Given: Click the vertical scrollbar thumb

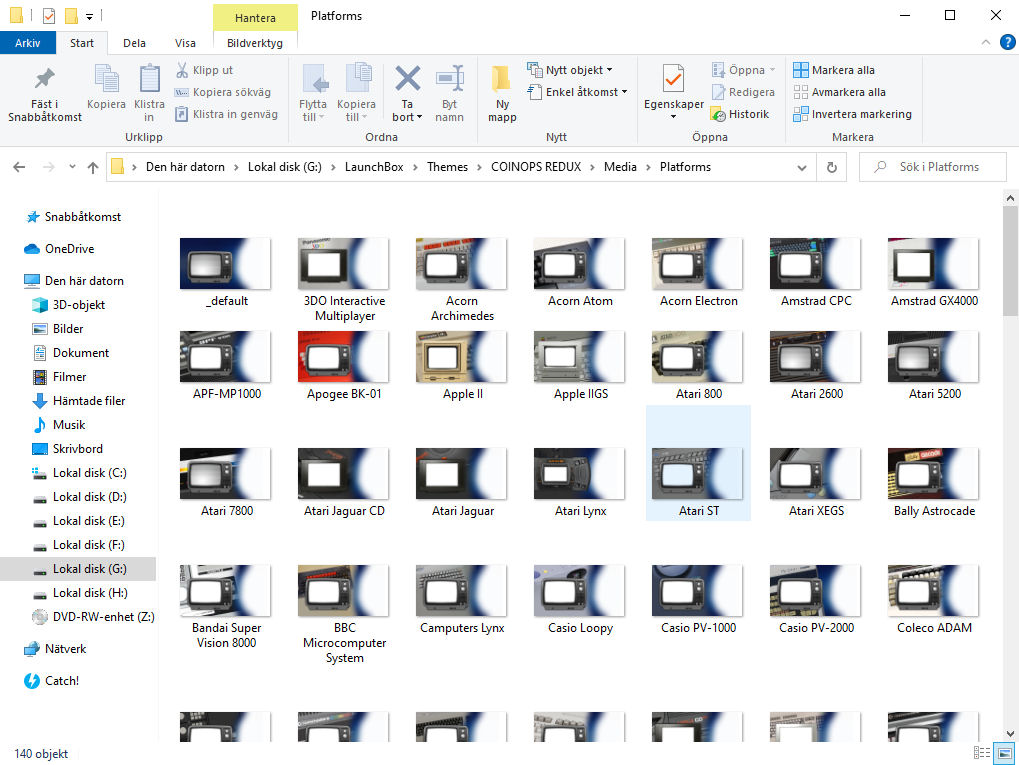Looking at the screenshot, I should tap(1010, 260).
